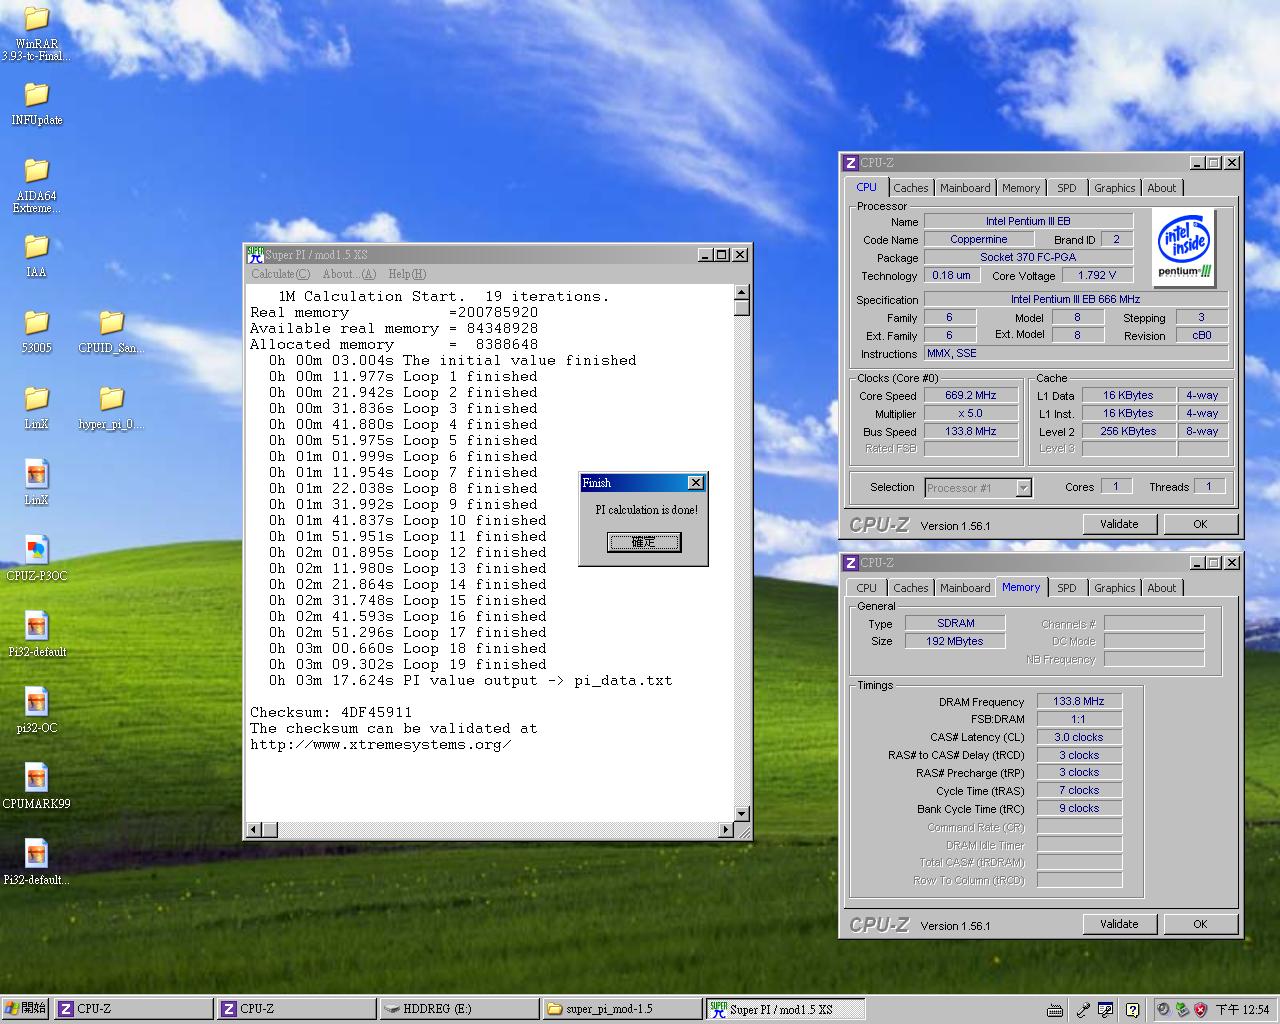Click the 1.792 V core voltage value

pos(1097,276)
